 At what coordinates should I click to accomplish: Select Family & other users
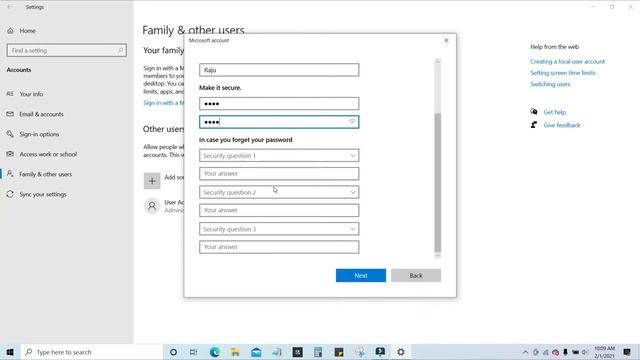[x=45, y=174]
